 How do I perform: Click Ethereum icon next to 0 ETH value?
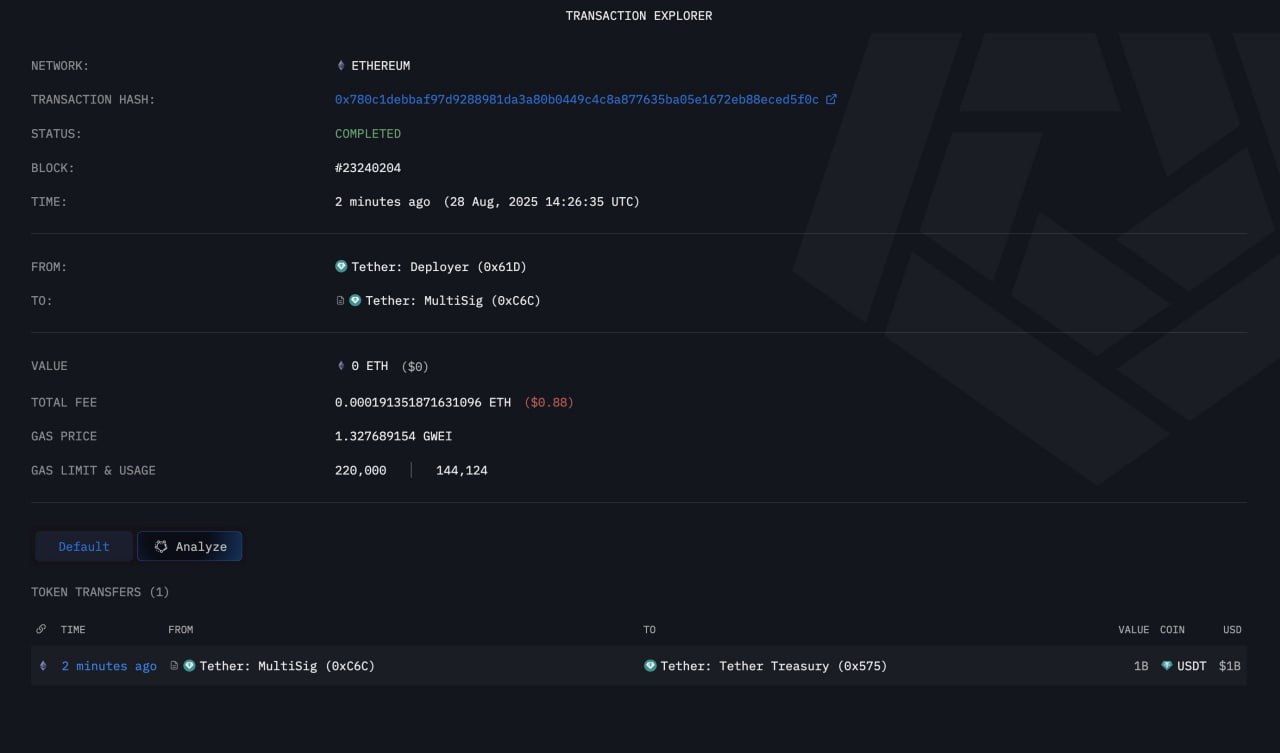tap(341, 366)
